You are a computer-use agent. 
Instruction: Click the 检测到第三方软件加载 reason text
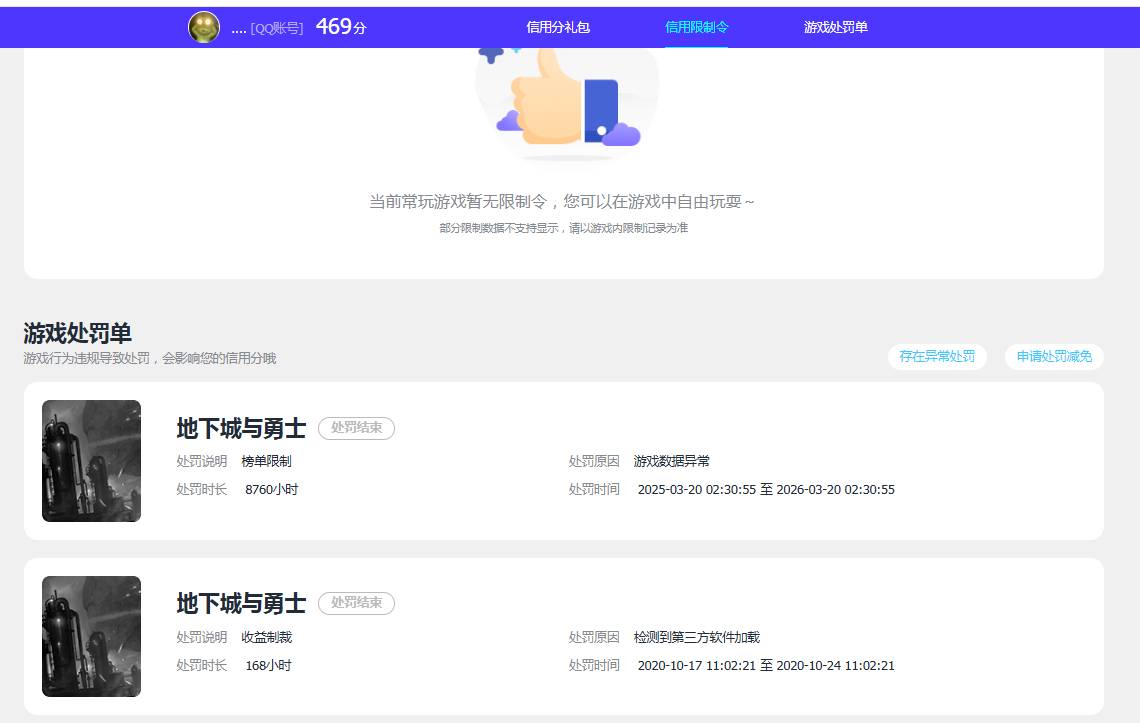(x=698, y=638)
